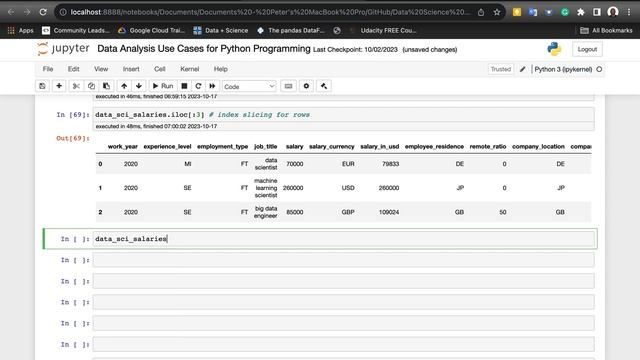This screenshot has height=360, width=640.
Task: Insert a cell below with plus icon
Action: [x=59, y=86]
